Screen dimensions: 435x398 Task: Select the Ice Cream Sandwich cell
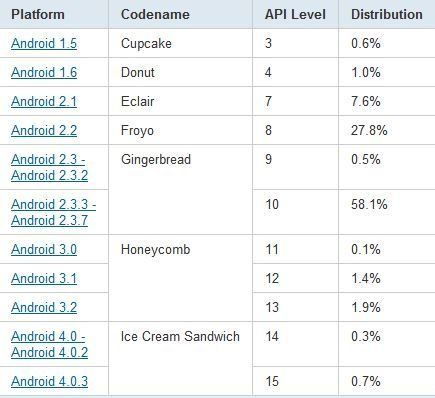click(x=180, y=336)
